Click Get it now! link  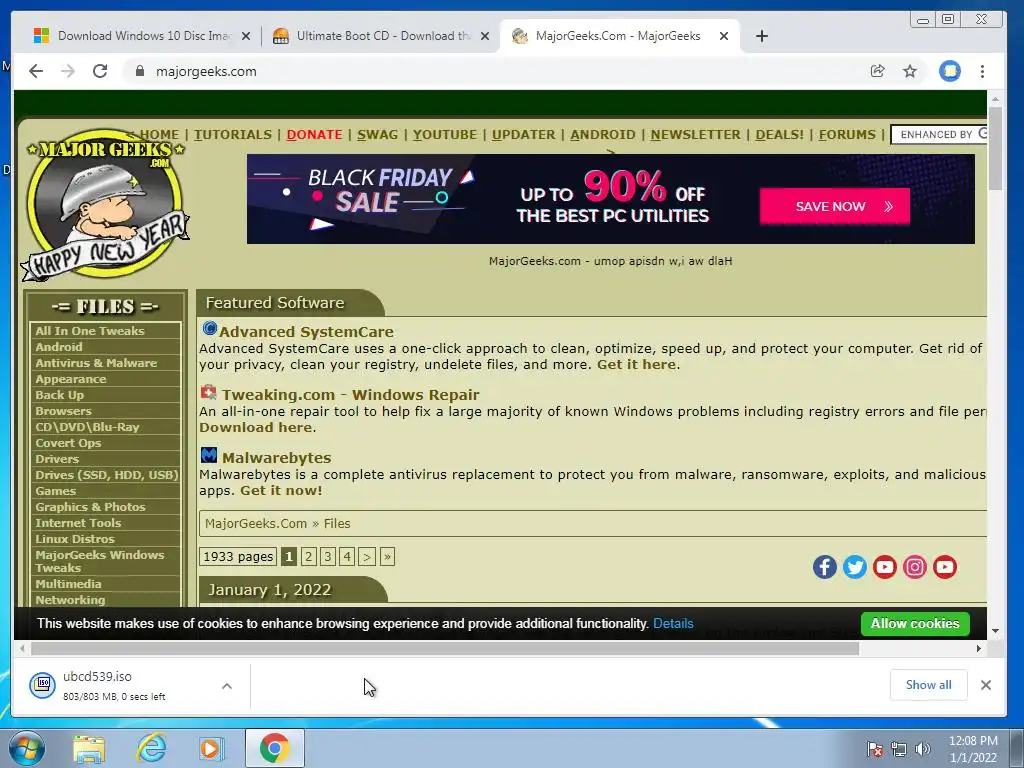(x=281, y=490)
